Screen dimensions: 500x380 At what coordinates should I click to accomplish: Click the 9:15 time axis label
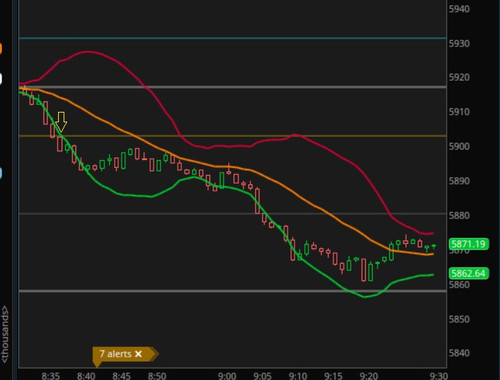coord(333,376)
